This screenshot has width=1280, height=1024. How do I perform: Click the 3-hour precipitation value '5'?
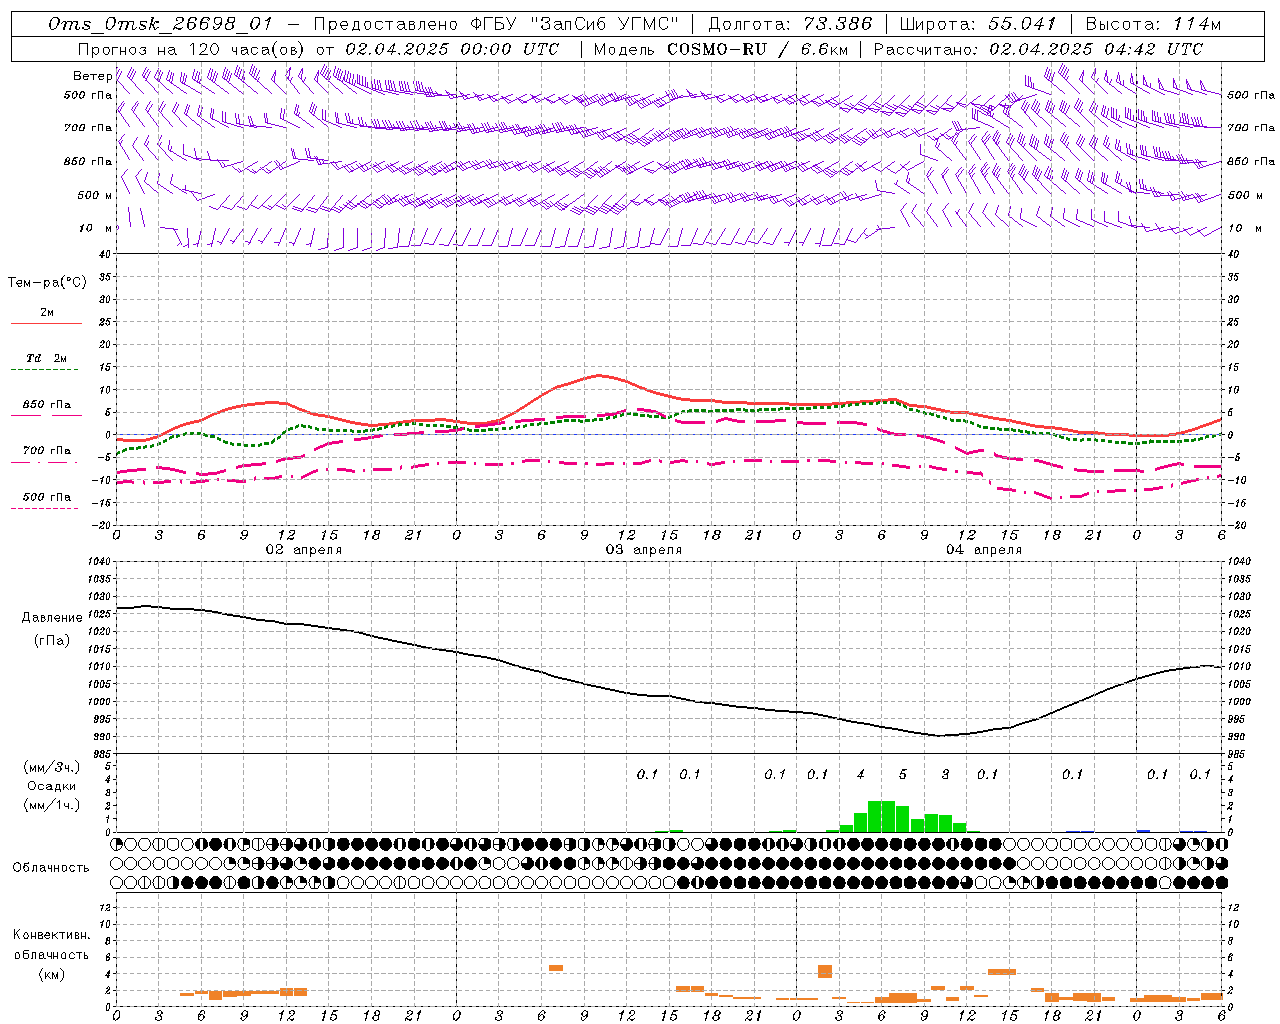(903, 775)
